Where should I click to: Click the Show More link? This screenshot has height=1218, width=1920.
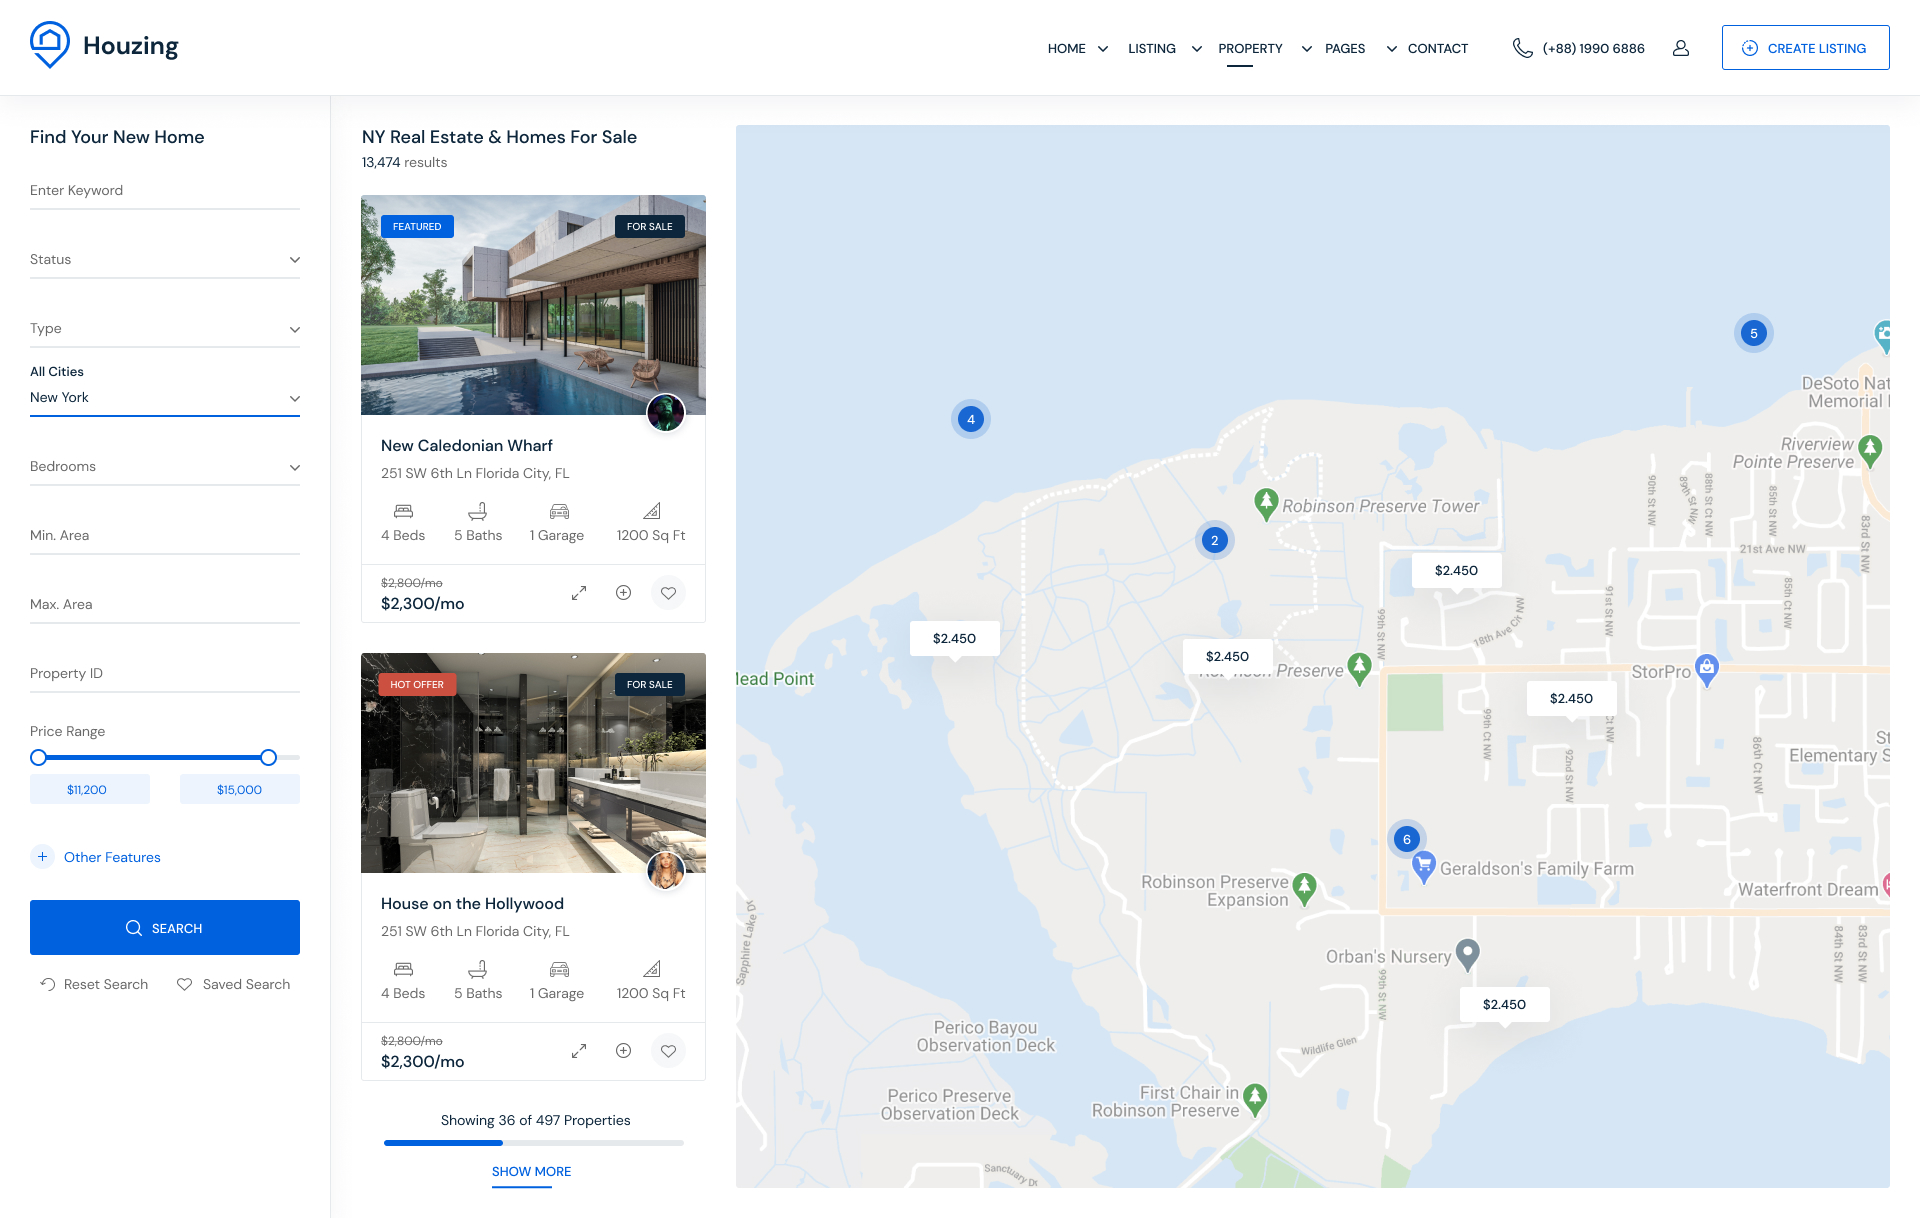click(x=531, y=1171)
